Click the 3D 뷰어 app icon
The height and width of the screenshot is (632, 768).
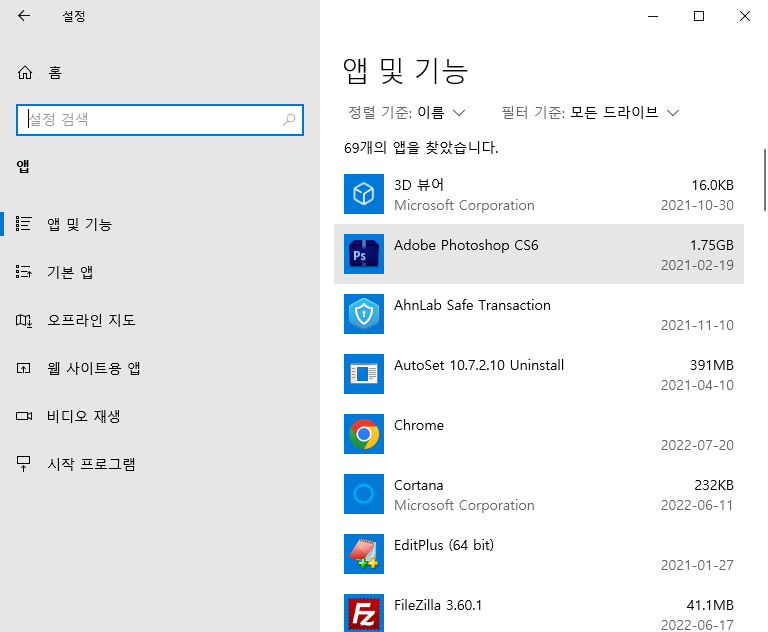pyautogui.click(x=364, y=194)
